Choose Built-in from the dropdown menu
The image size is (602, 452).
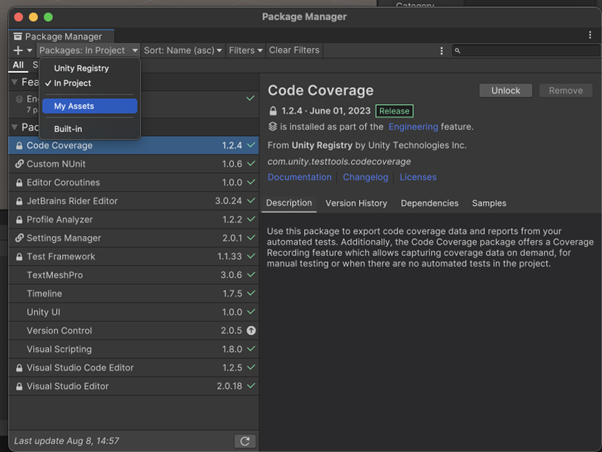90,129
